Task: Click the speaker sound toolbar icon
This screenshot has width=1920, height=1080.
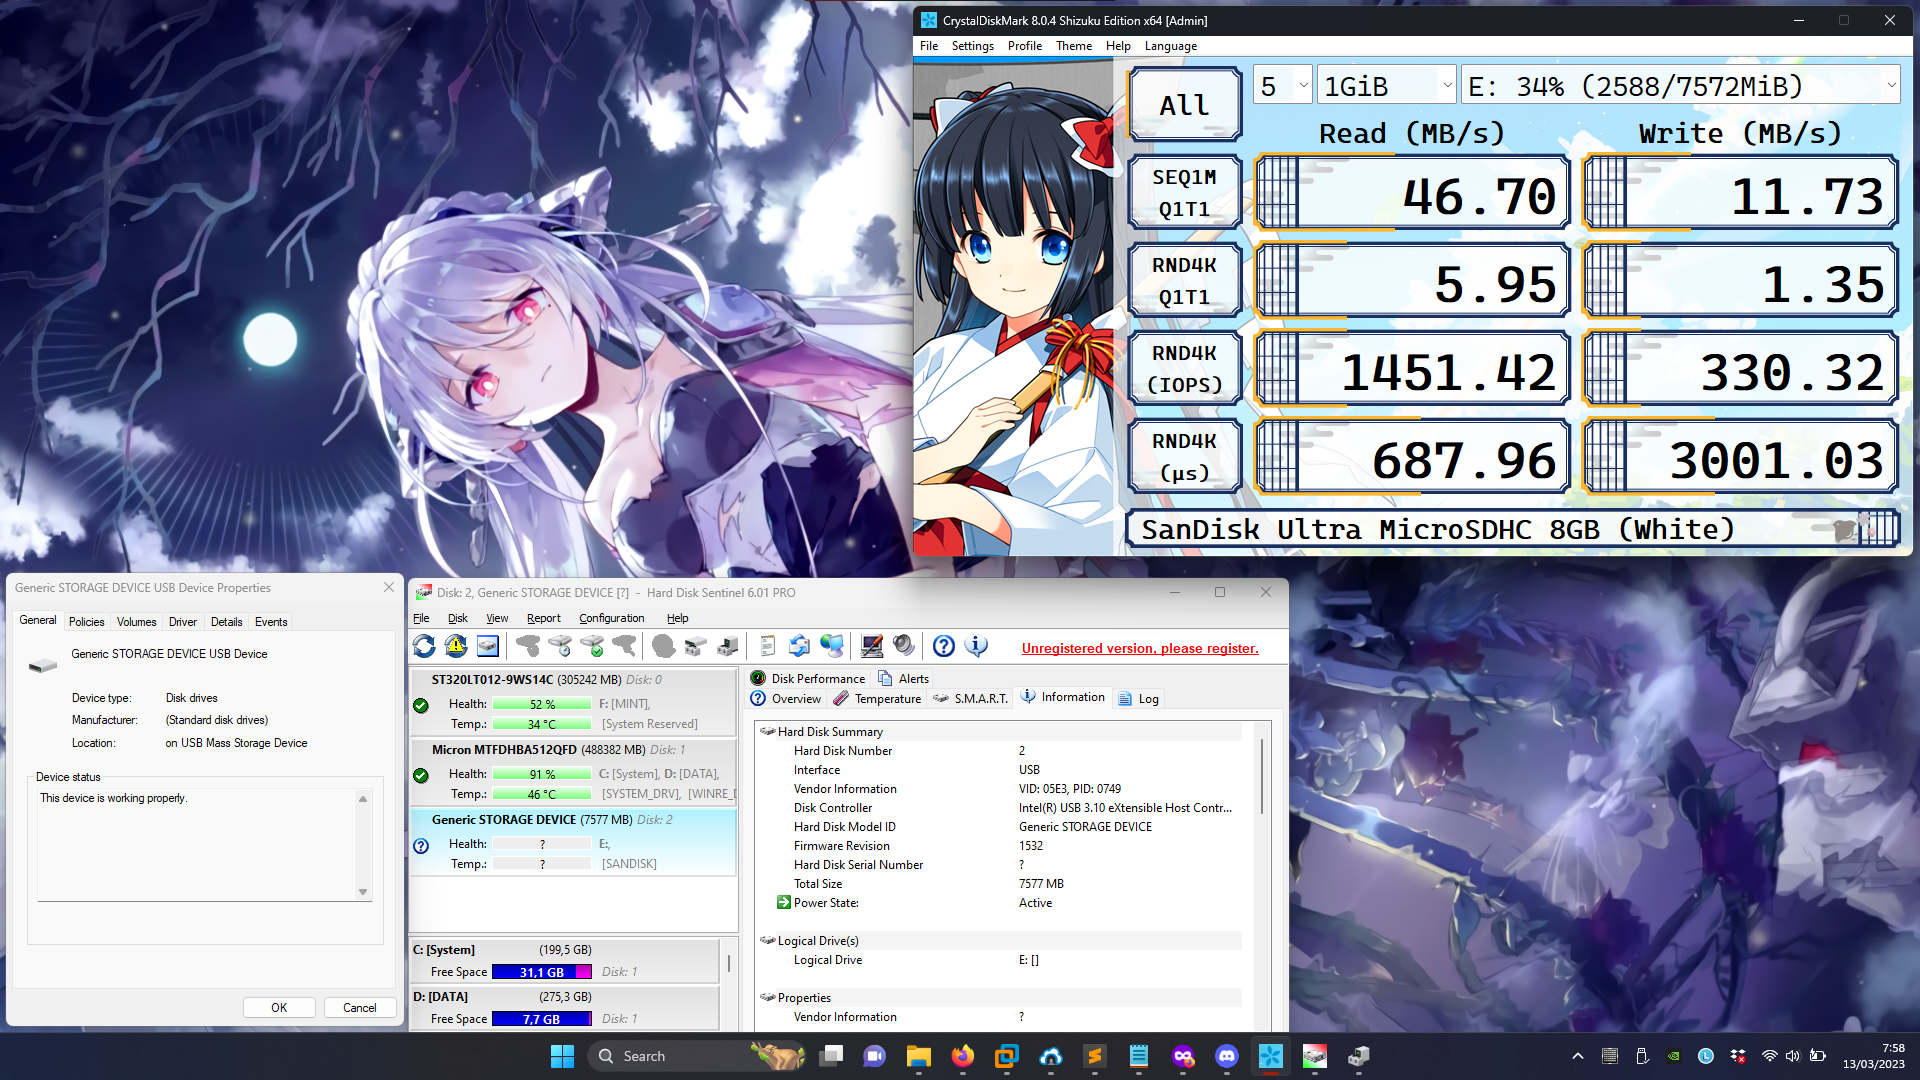Action: pos(904,646)
